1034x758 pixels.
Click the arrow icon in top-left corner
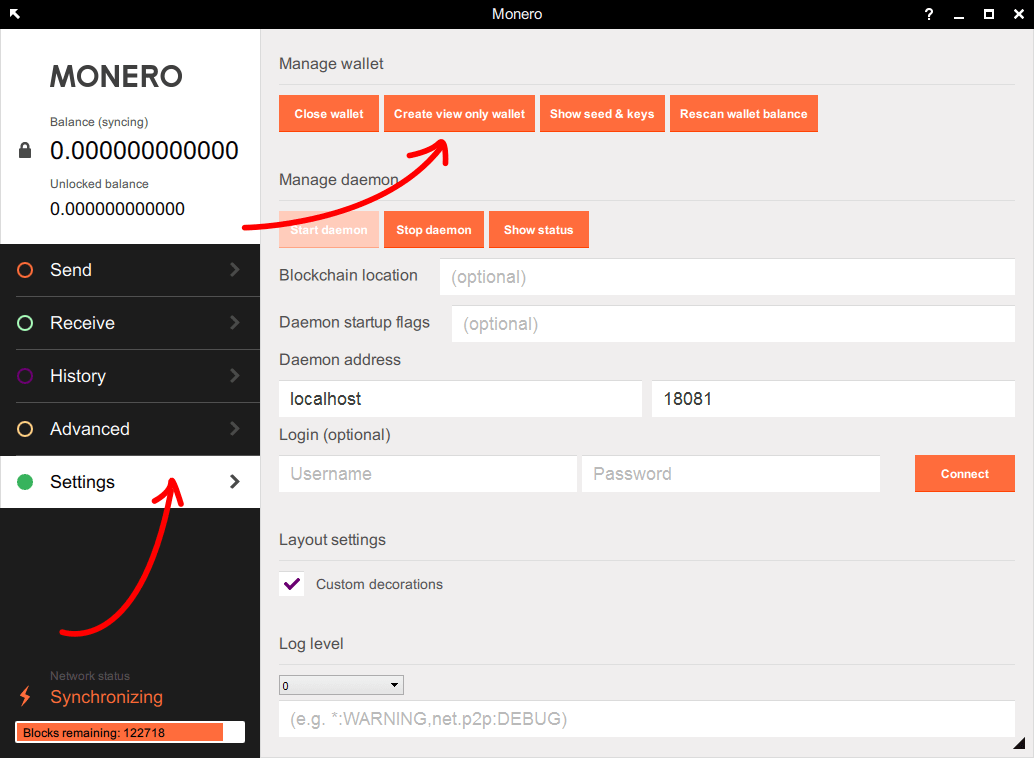click(15, 14)
